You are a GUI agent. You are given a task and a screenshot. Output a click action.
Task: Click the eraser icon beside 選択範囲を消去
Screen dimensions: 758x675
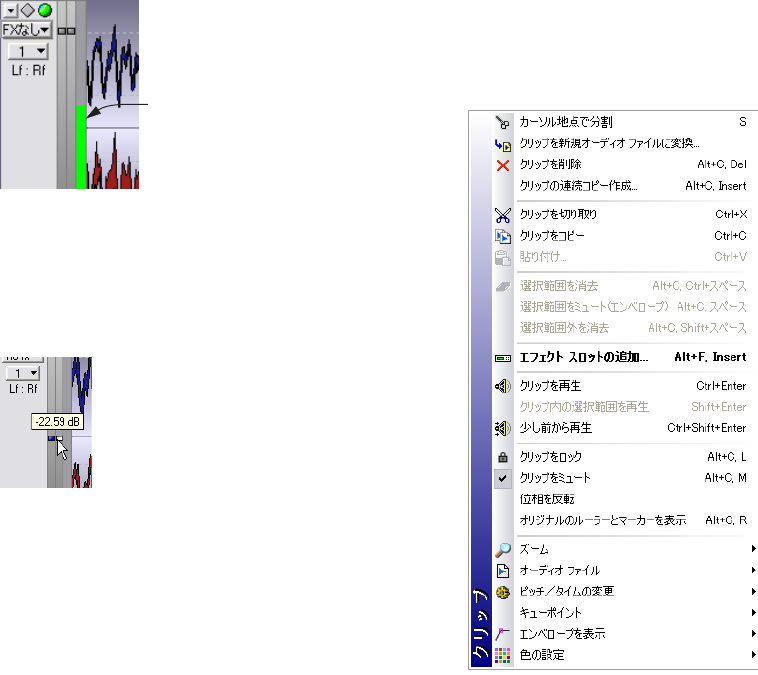tap(503, 286)
